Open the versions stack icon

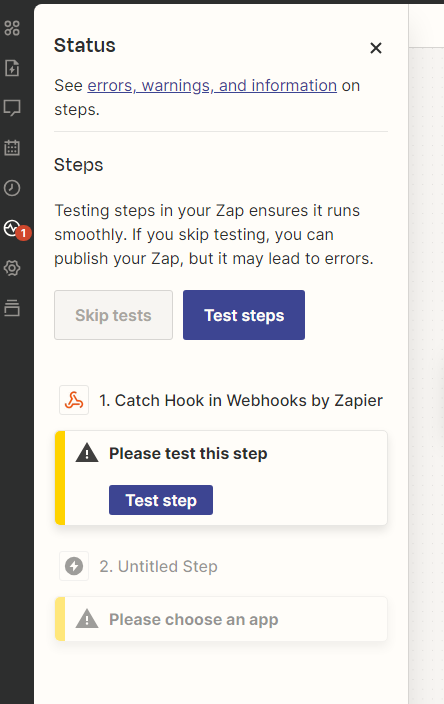12,308
